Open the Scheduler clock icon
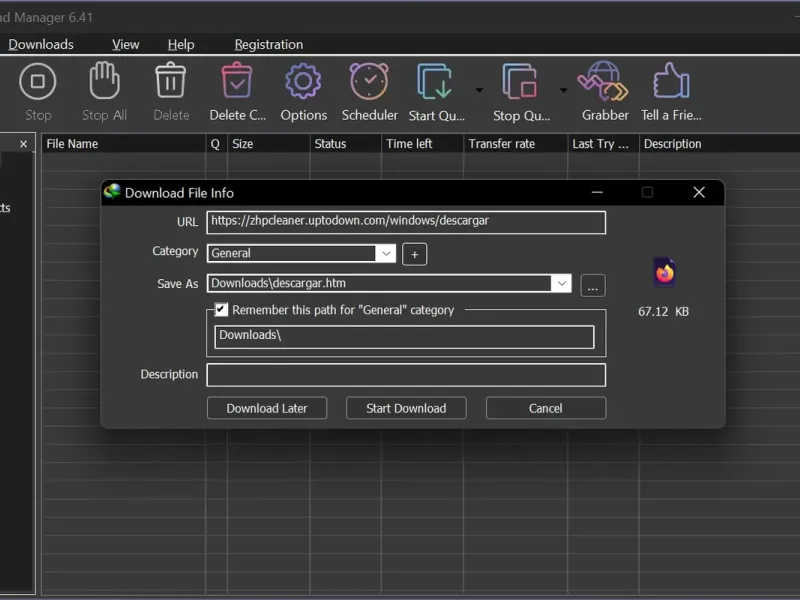Viewport: 800px width, 600px height. (369, 81)
